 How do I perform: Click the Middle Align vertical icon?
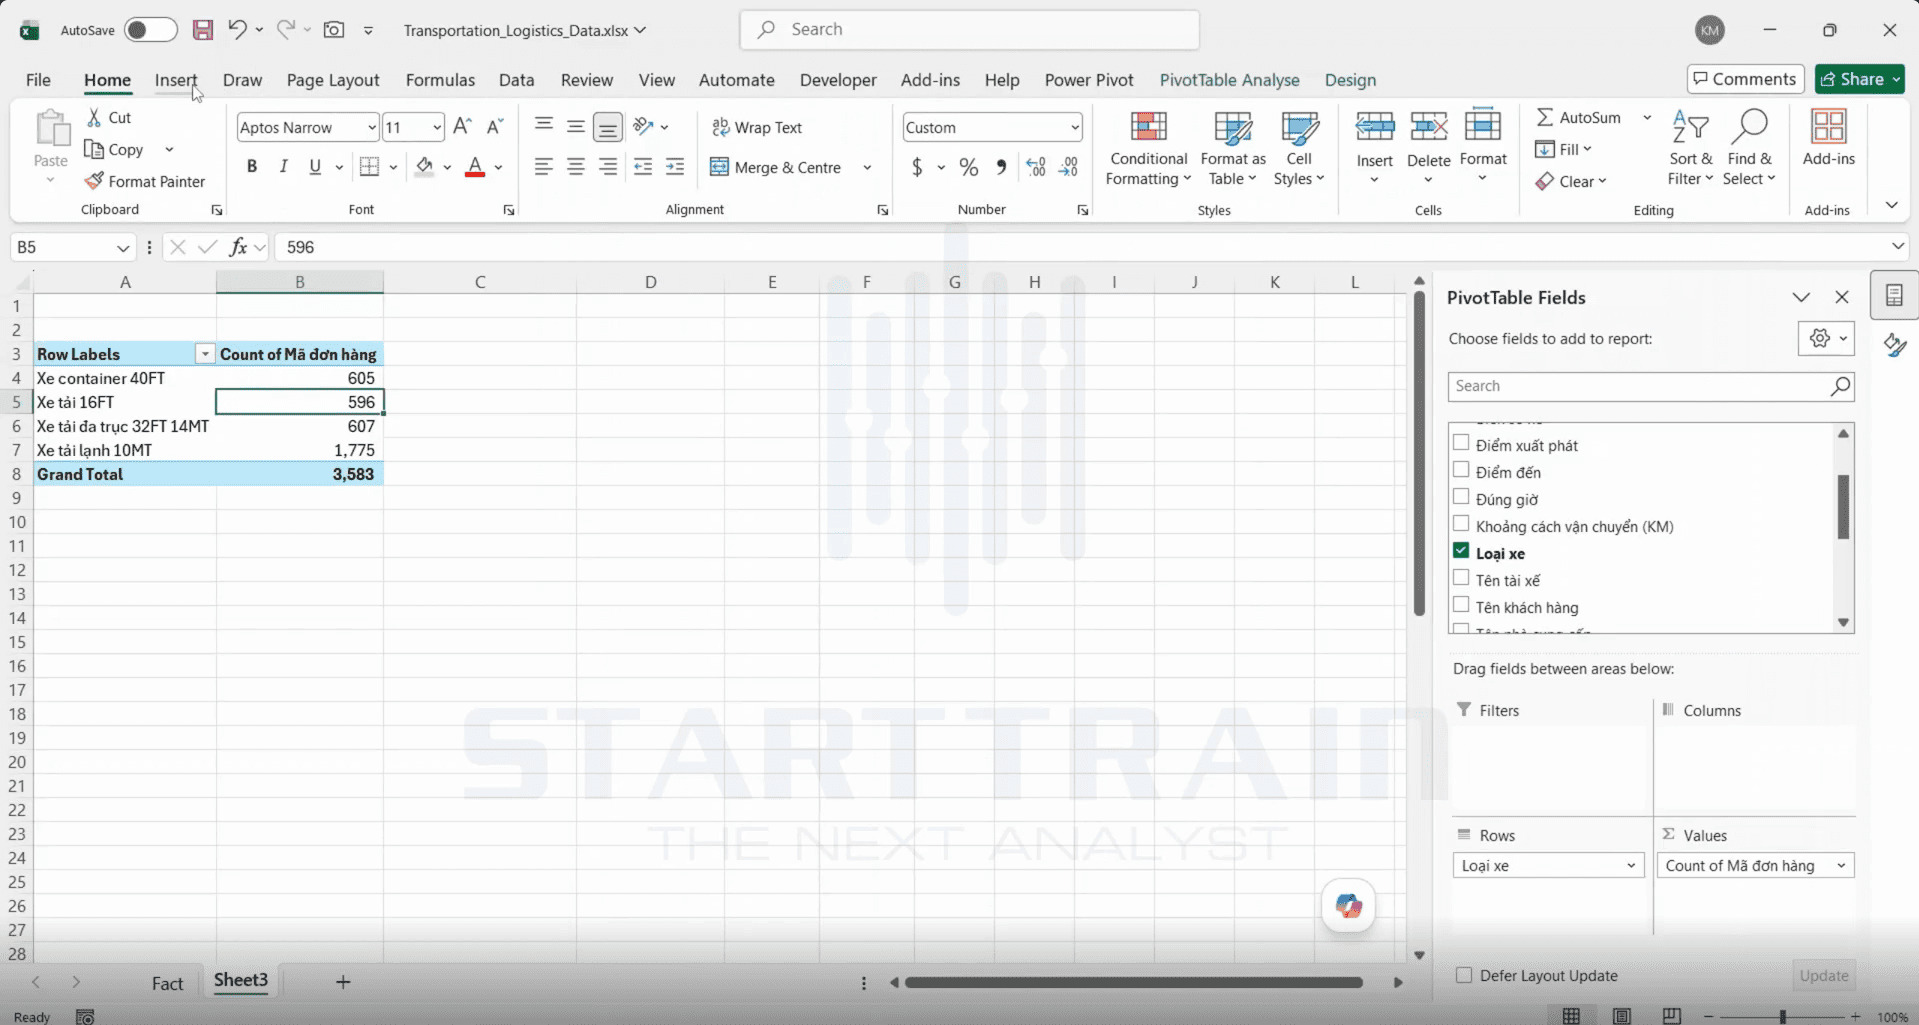[x=576, y=126]
